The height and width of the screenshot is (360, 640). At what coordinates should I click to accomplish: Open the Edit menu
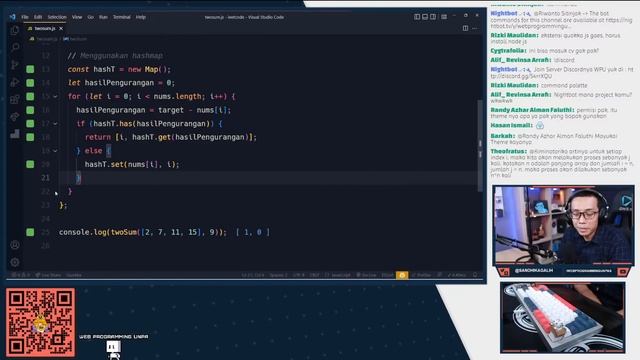click(38, 17)
